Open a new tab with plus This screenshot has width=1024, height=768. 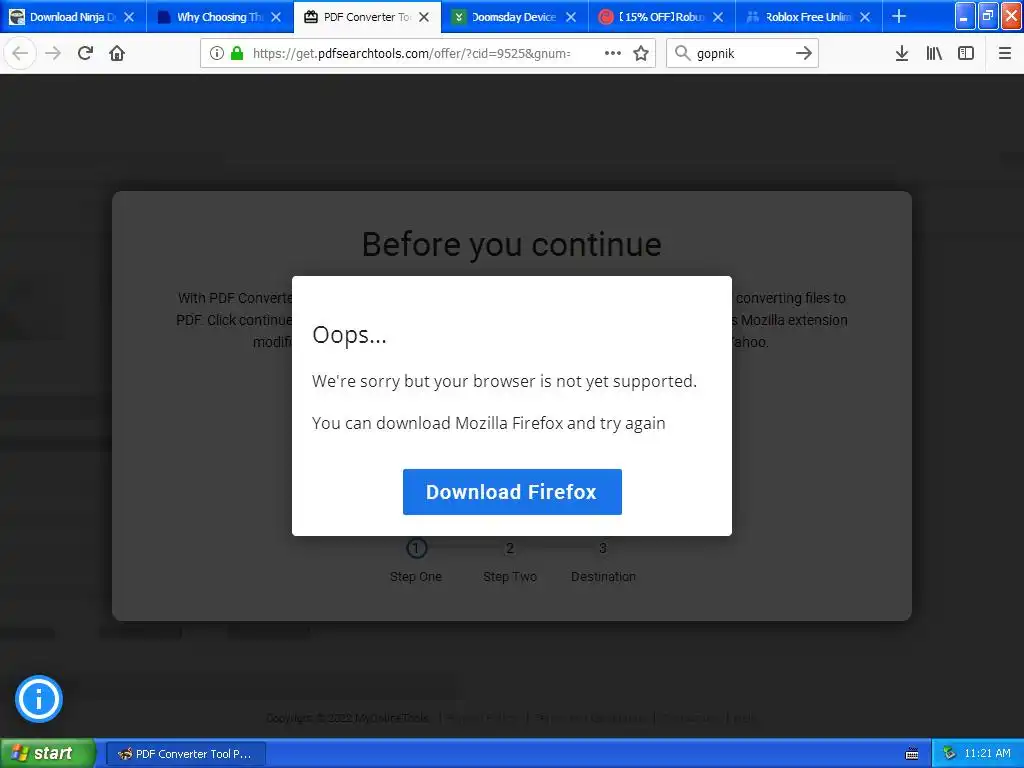(899, 16)
